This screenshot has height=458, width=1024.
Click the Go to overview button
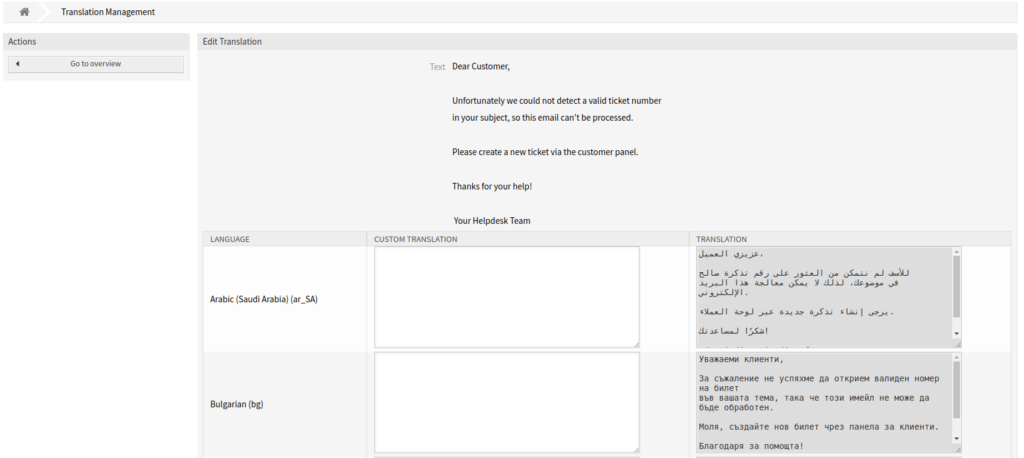click(96, 64)
